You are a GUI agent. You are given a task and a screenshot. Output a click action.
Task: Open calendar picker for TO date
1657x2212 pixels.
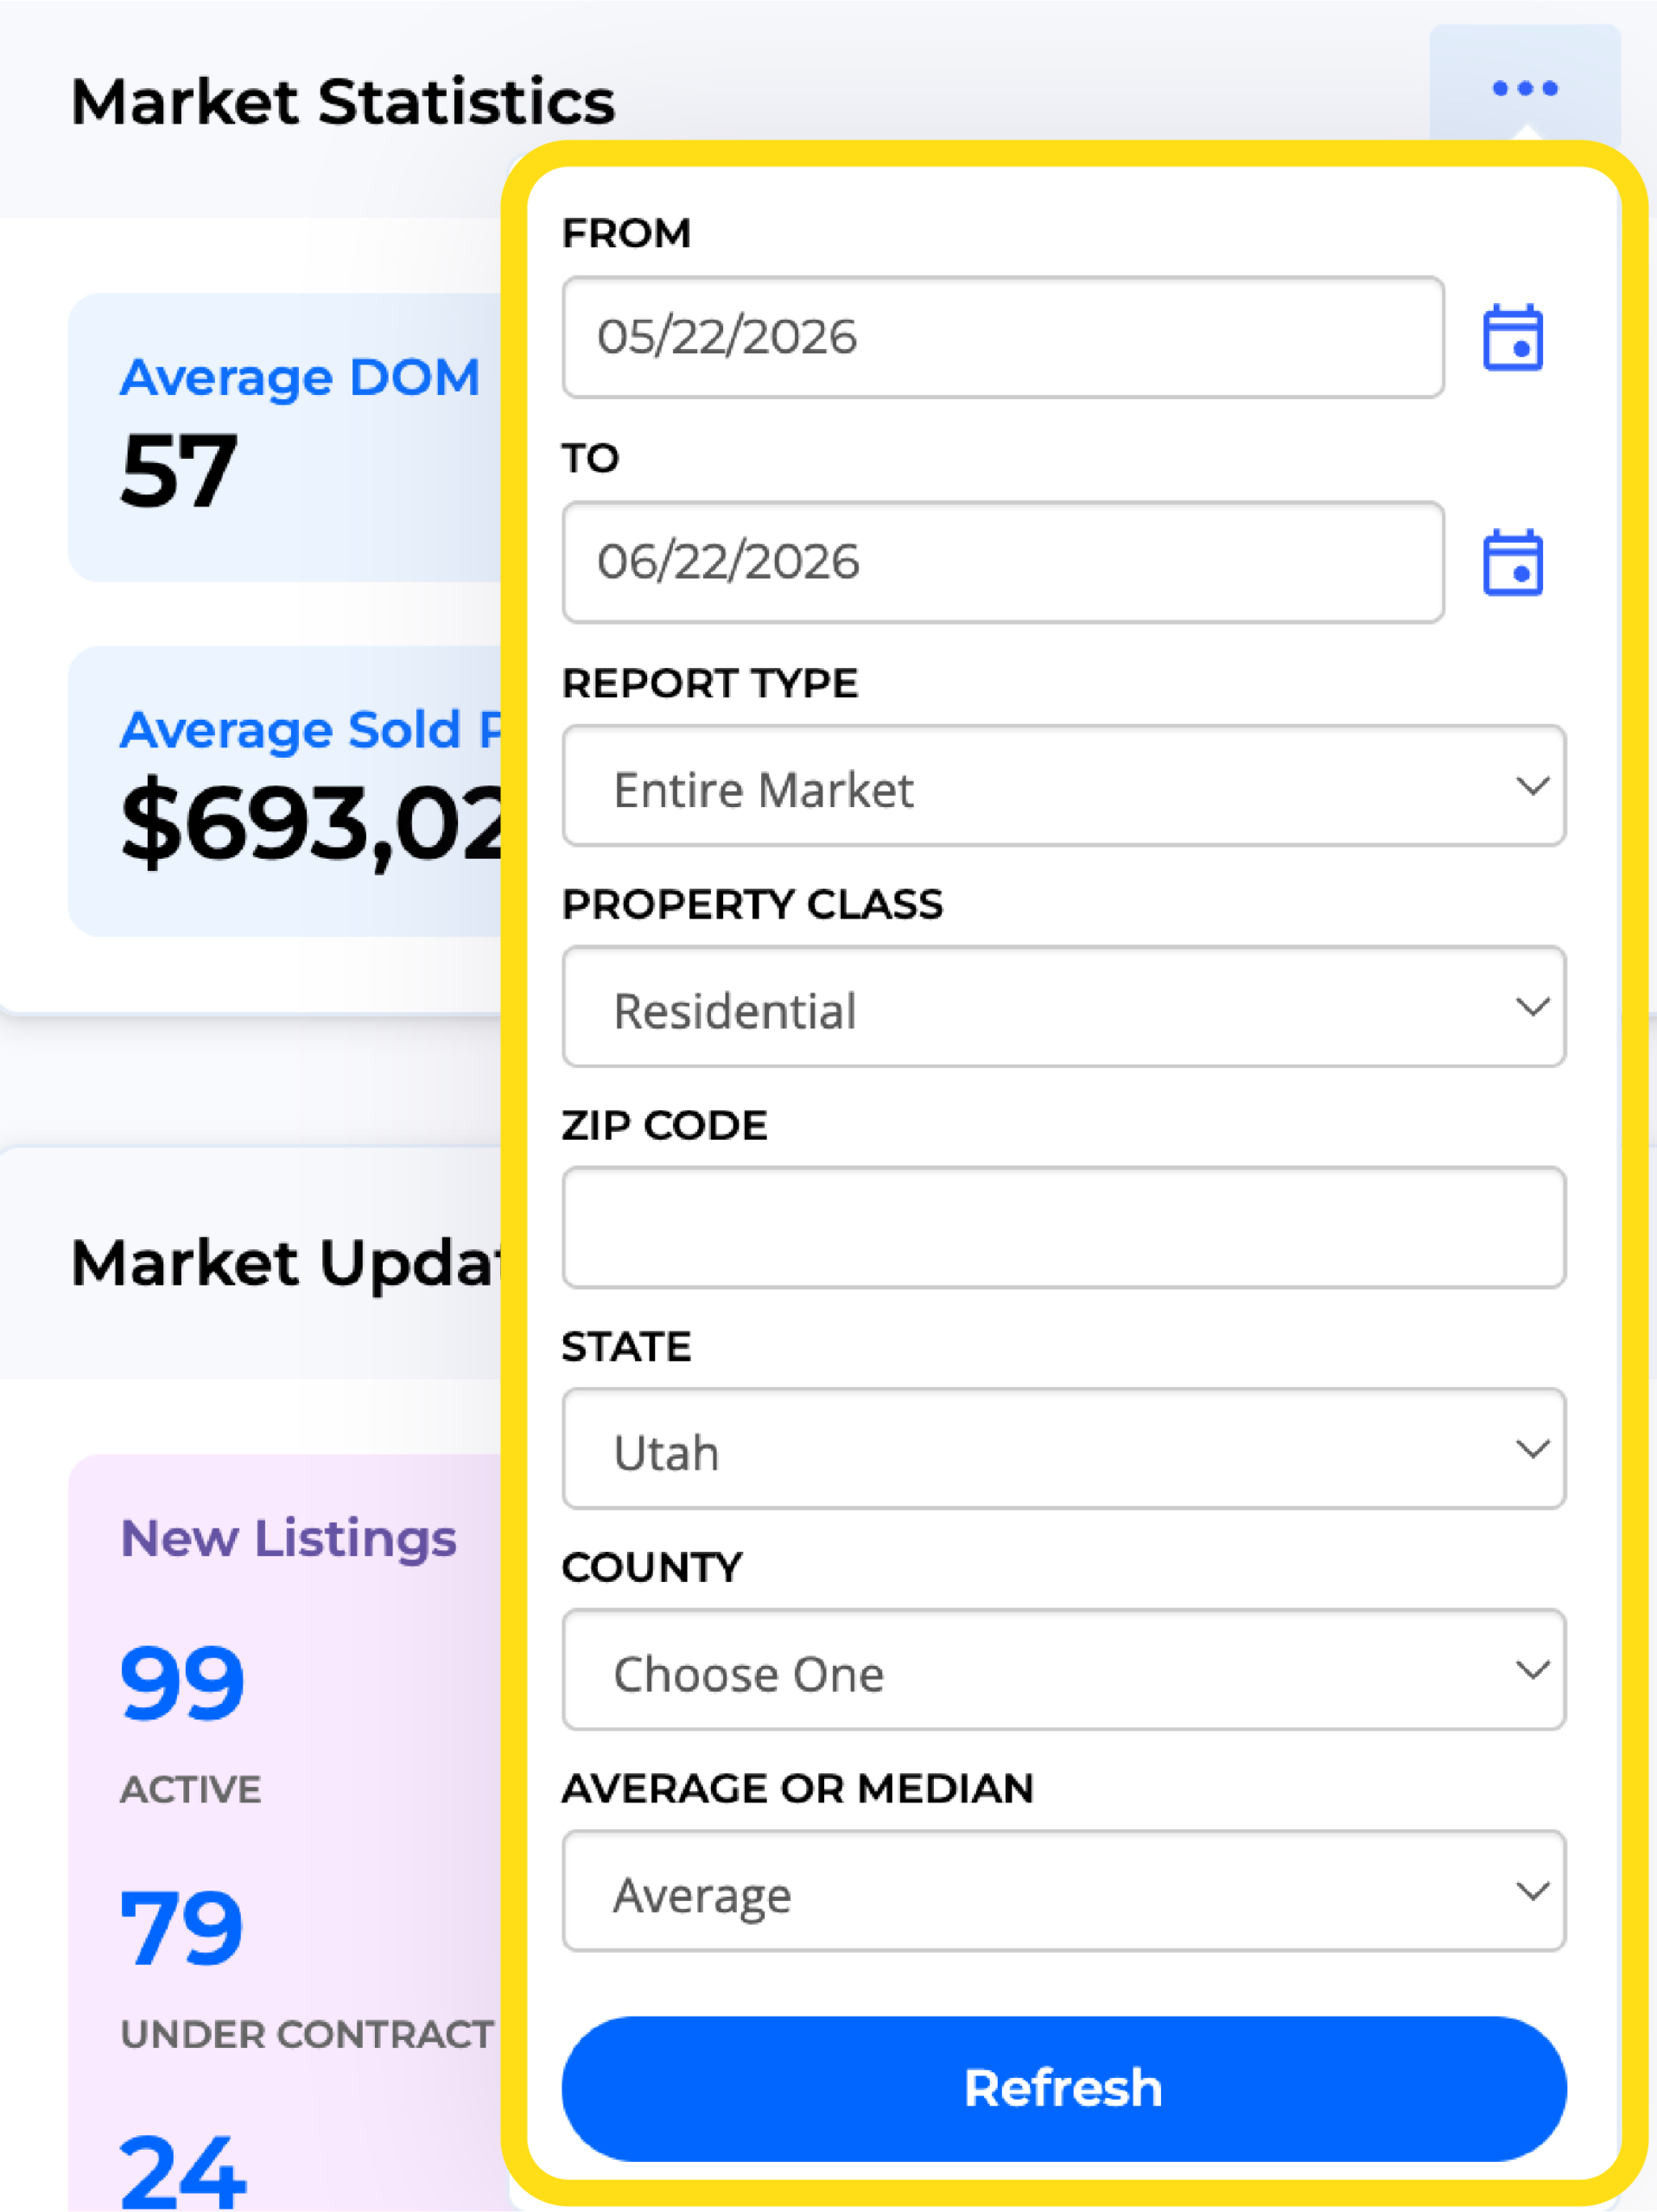1512,562
